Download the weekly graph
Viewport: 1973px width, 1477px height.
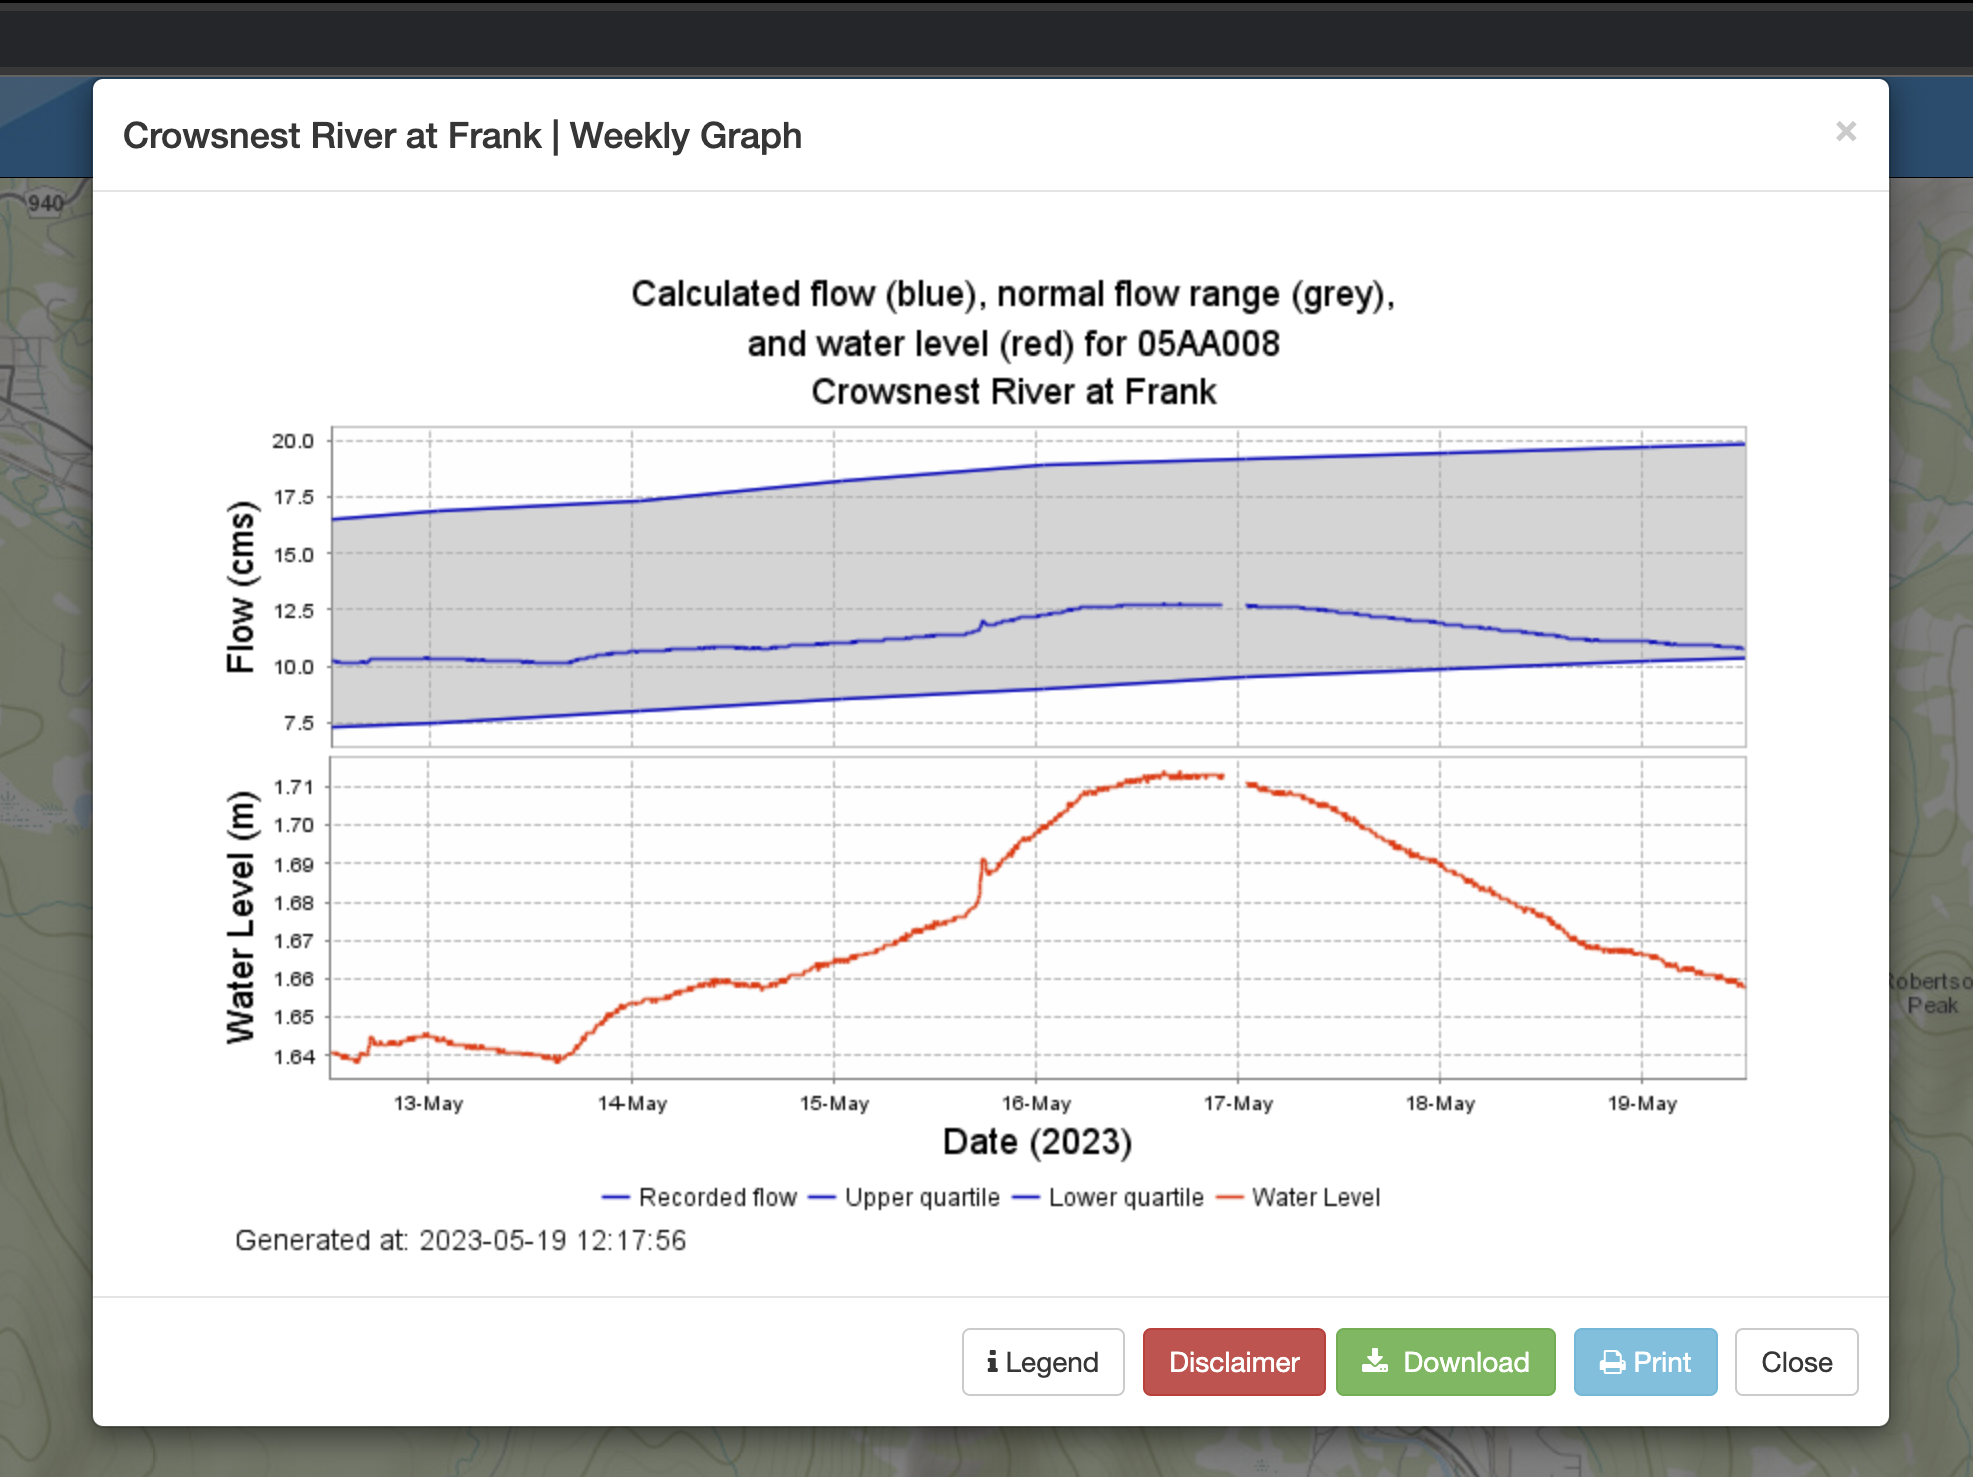click(x=1446, y=1362)
